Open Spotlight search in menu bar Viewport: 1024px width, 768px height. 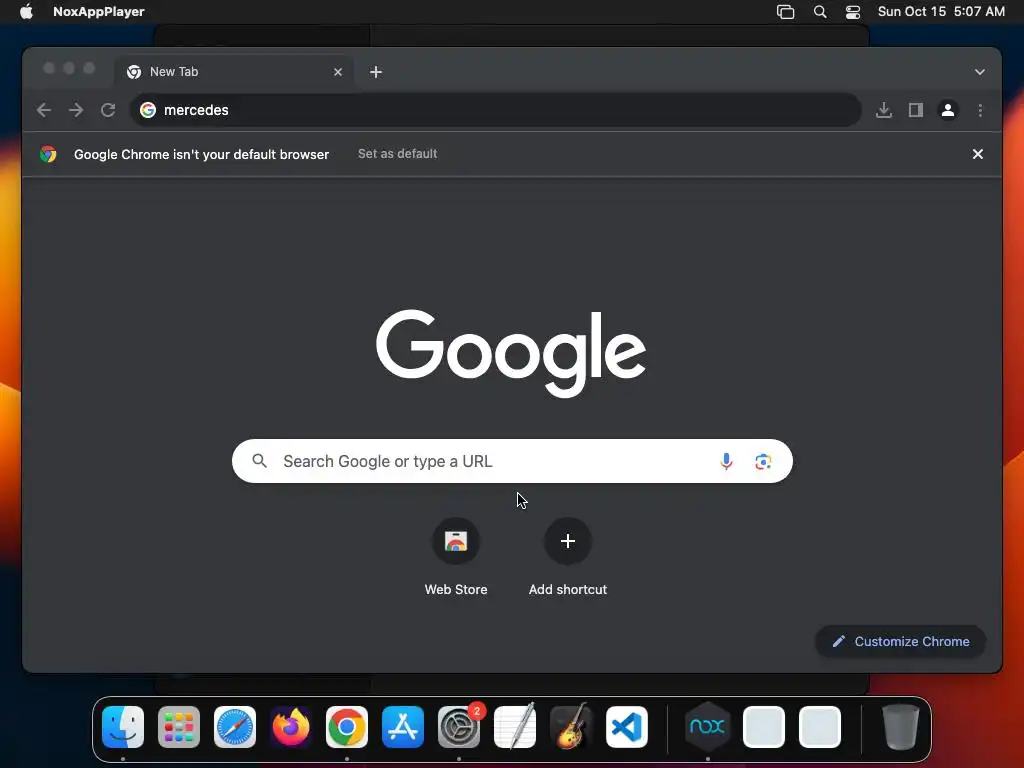820,12
